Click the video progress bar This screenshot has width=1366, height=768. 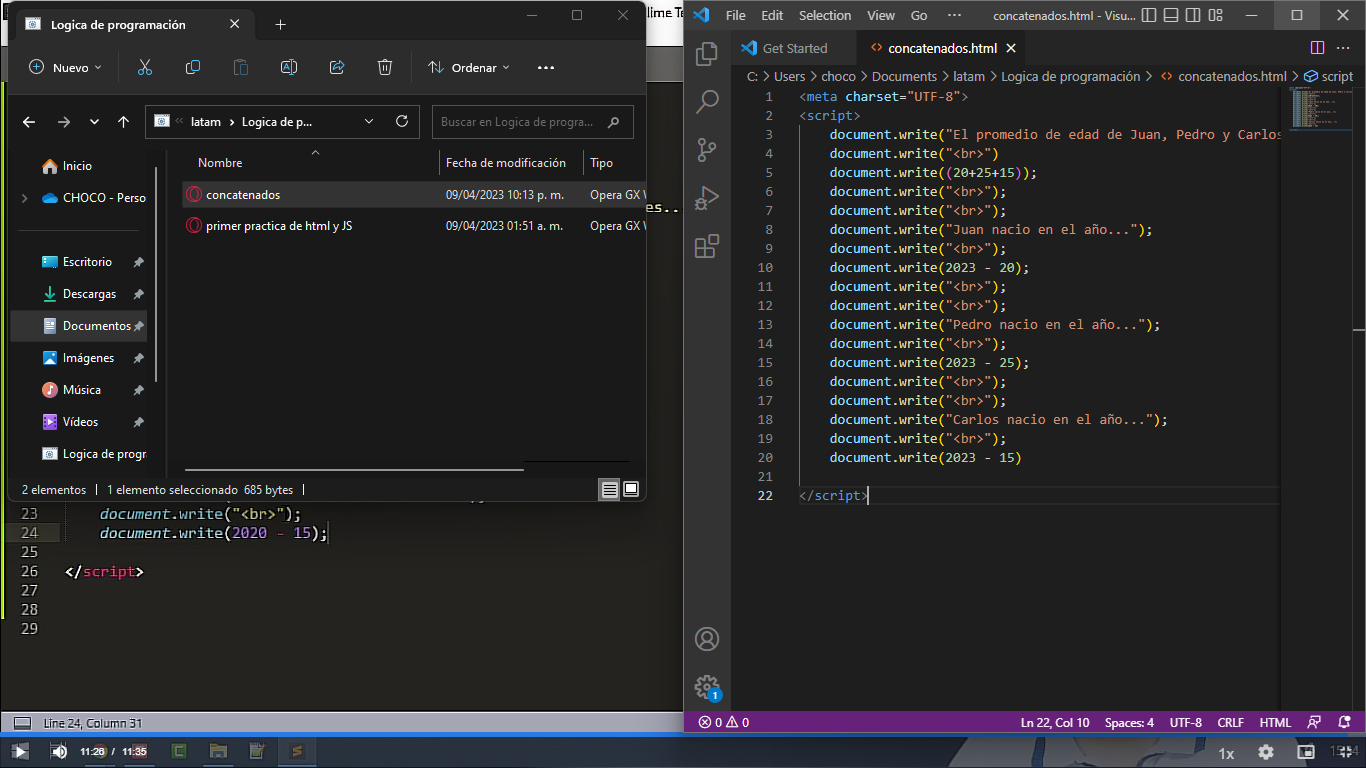[683, 735]
